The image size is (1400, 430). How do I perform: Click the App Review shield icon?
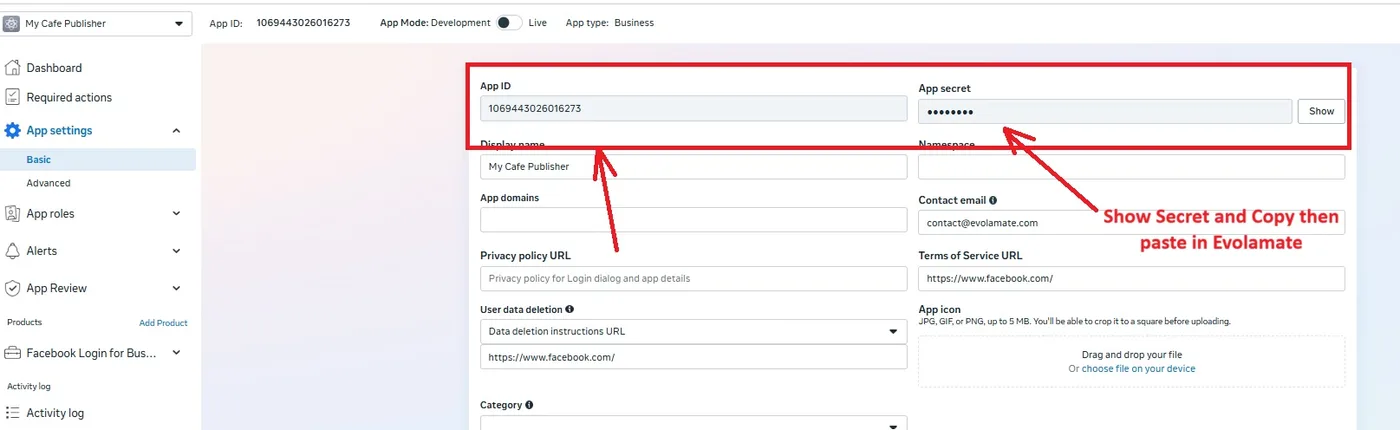[x=12, y=288]
